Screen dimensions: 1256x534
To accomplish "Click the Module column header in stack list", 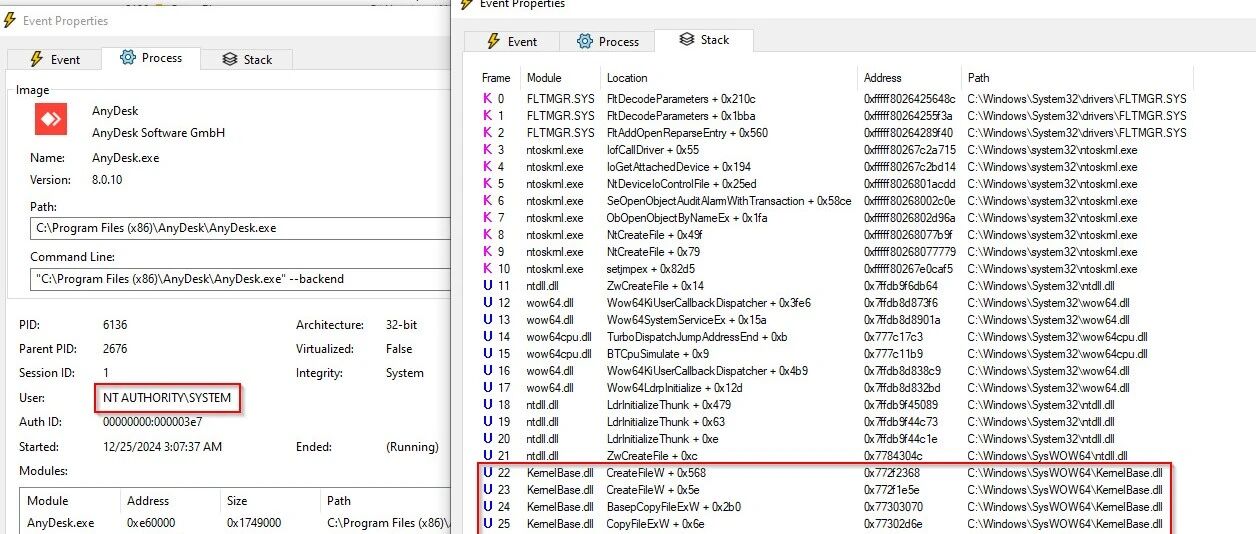I will [544, 77].
